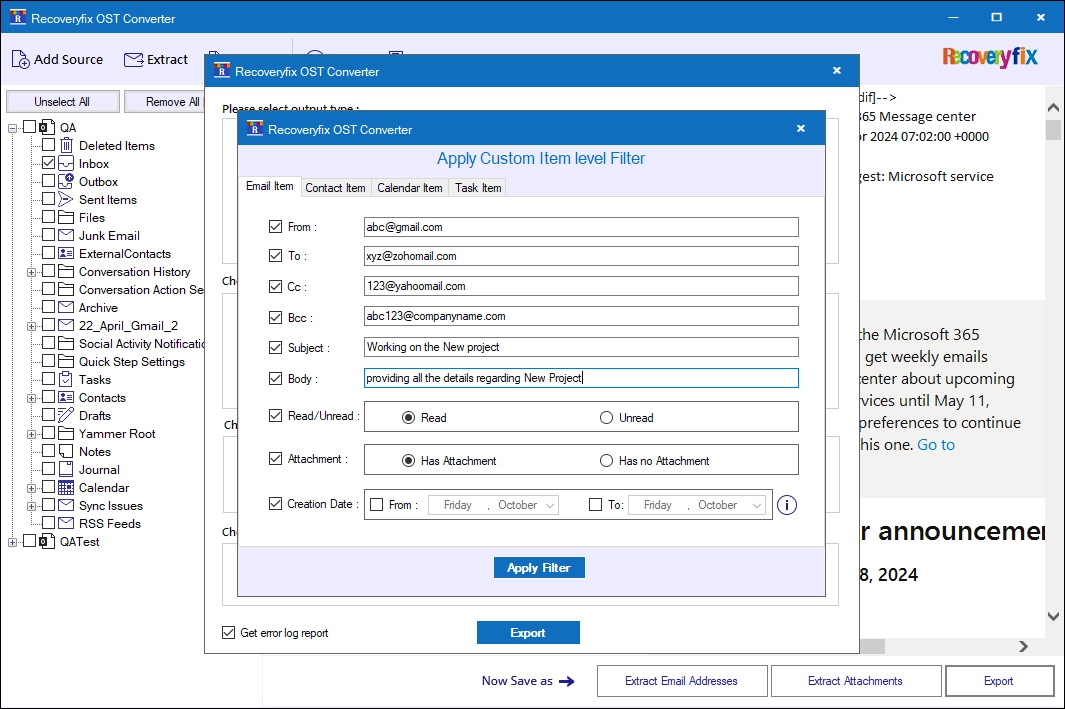Expand the Yammer Root folder
The width and height of the screenshot is (1065, 709).
tap(31, 434)
